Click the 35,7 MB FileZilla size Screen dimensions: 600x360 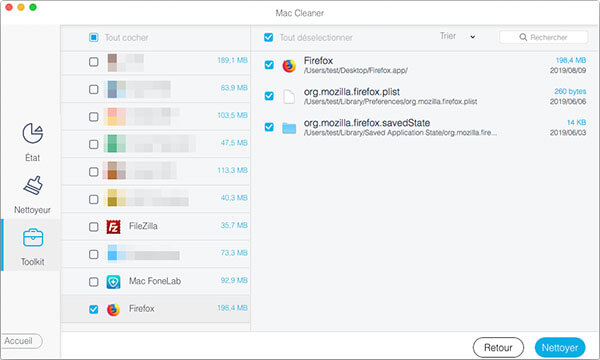(234, 225)
